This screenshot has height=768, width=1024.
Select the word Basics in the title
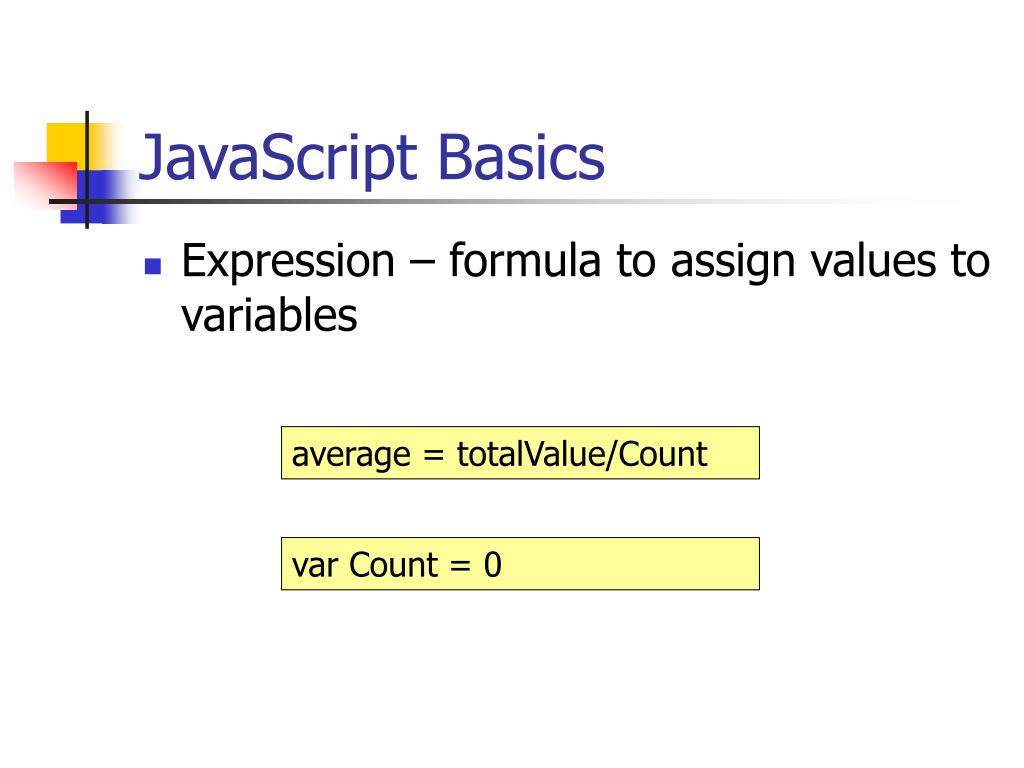point(520,157)
